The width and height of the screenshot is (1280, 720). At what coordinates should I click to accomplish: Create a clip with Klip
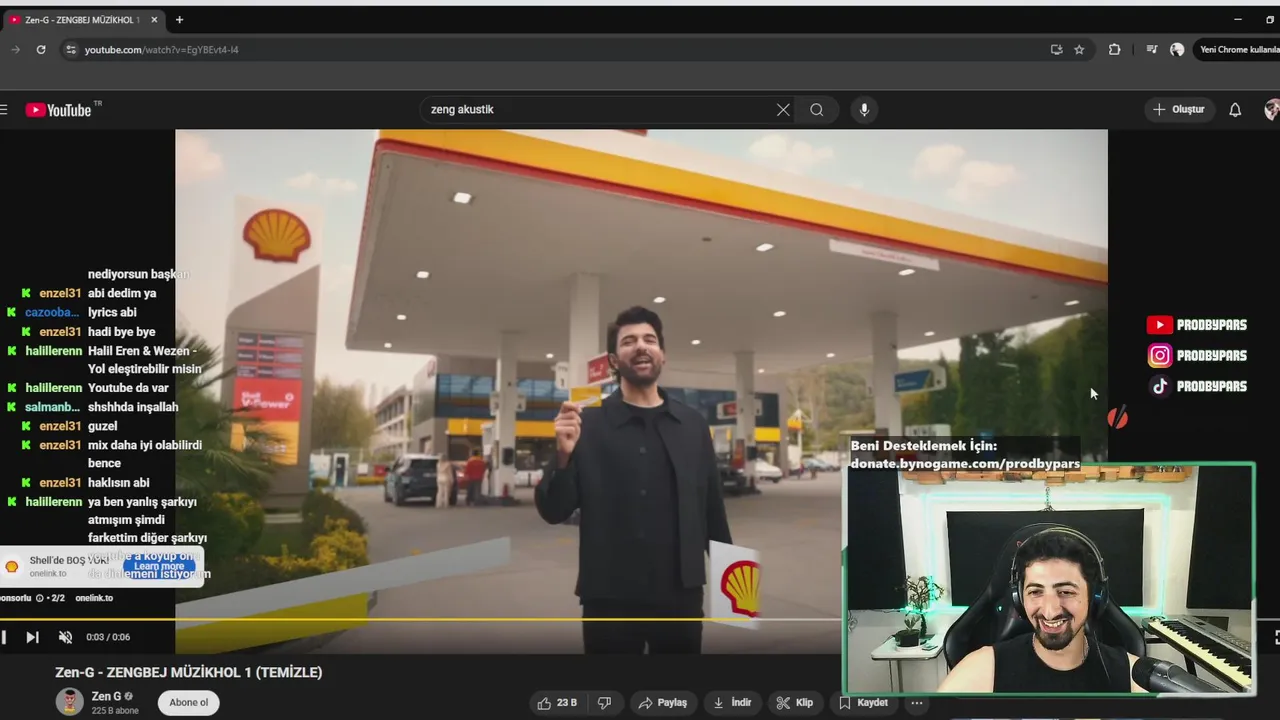(x=795, y=703)
